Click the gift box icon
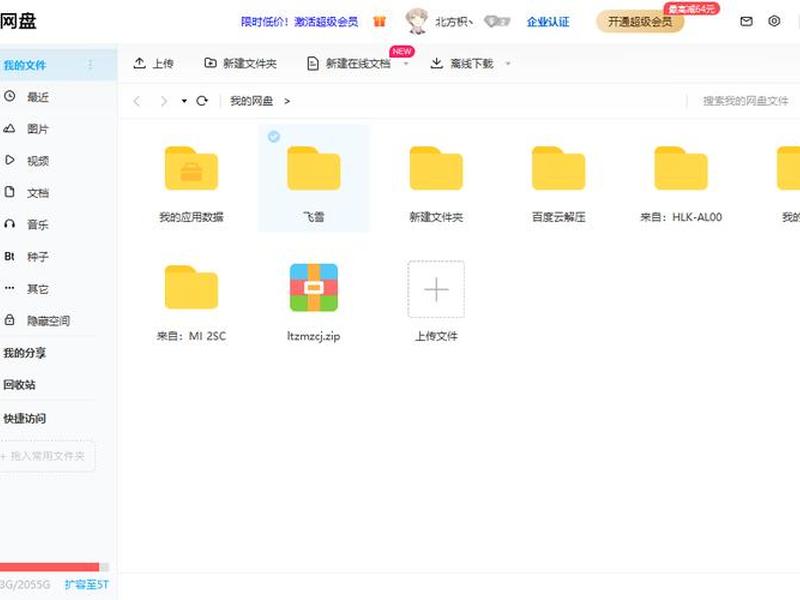The height and width of the screenshot is (600, 800). 380,21
